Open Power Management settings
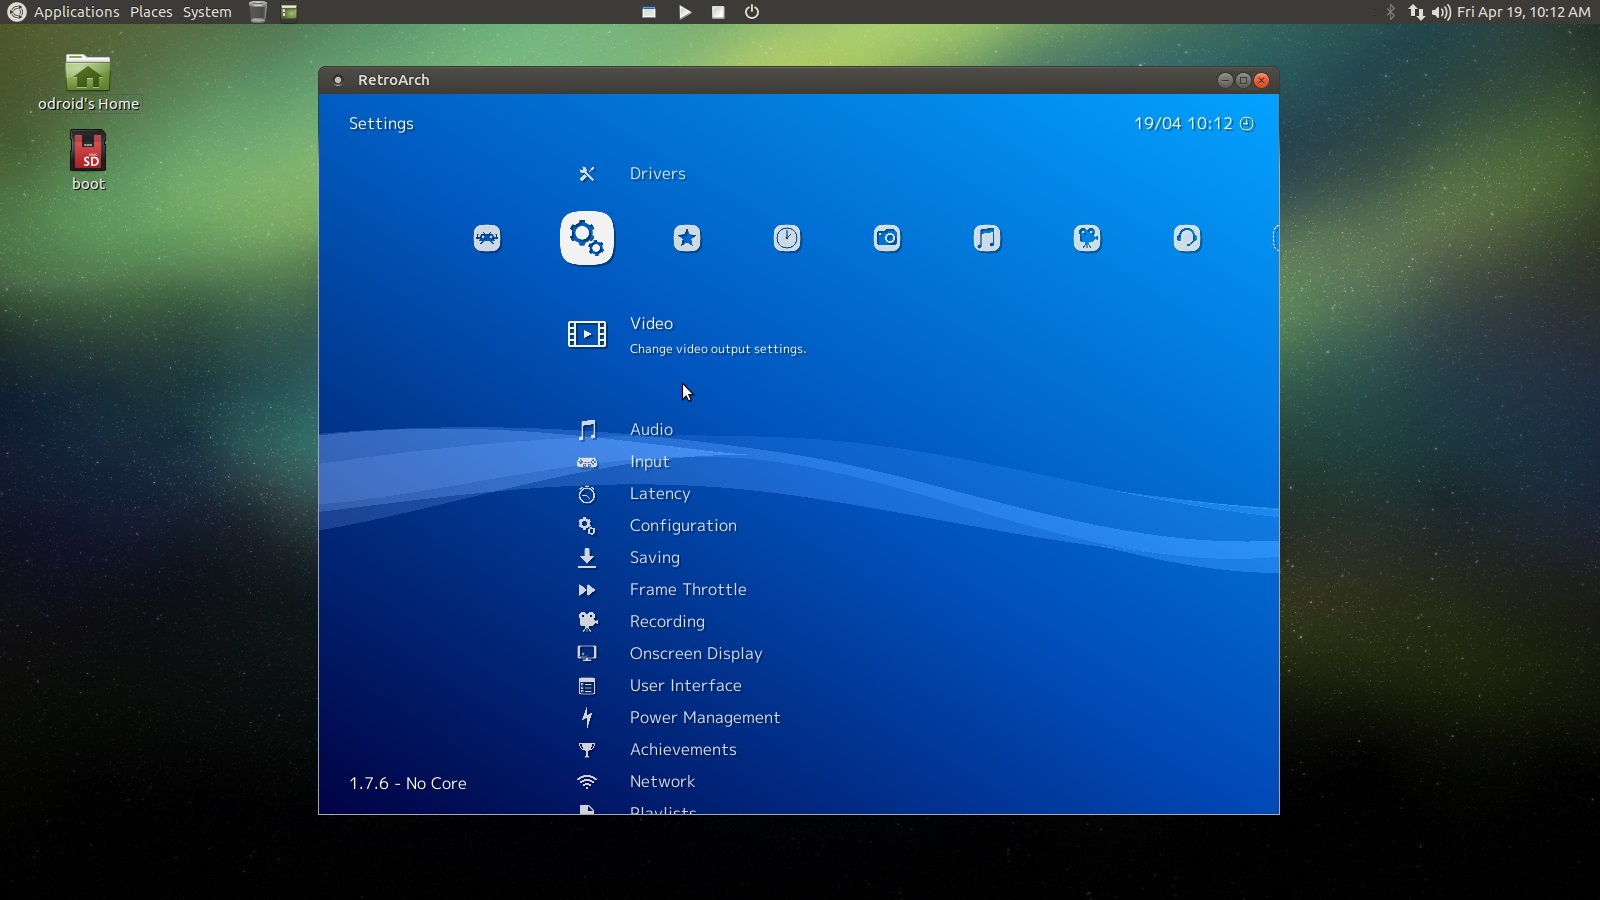The width and height of the screenshot is (1600, 900). (704, 717)
